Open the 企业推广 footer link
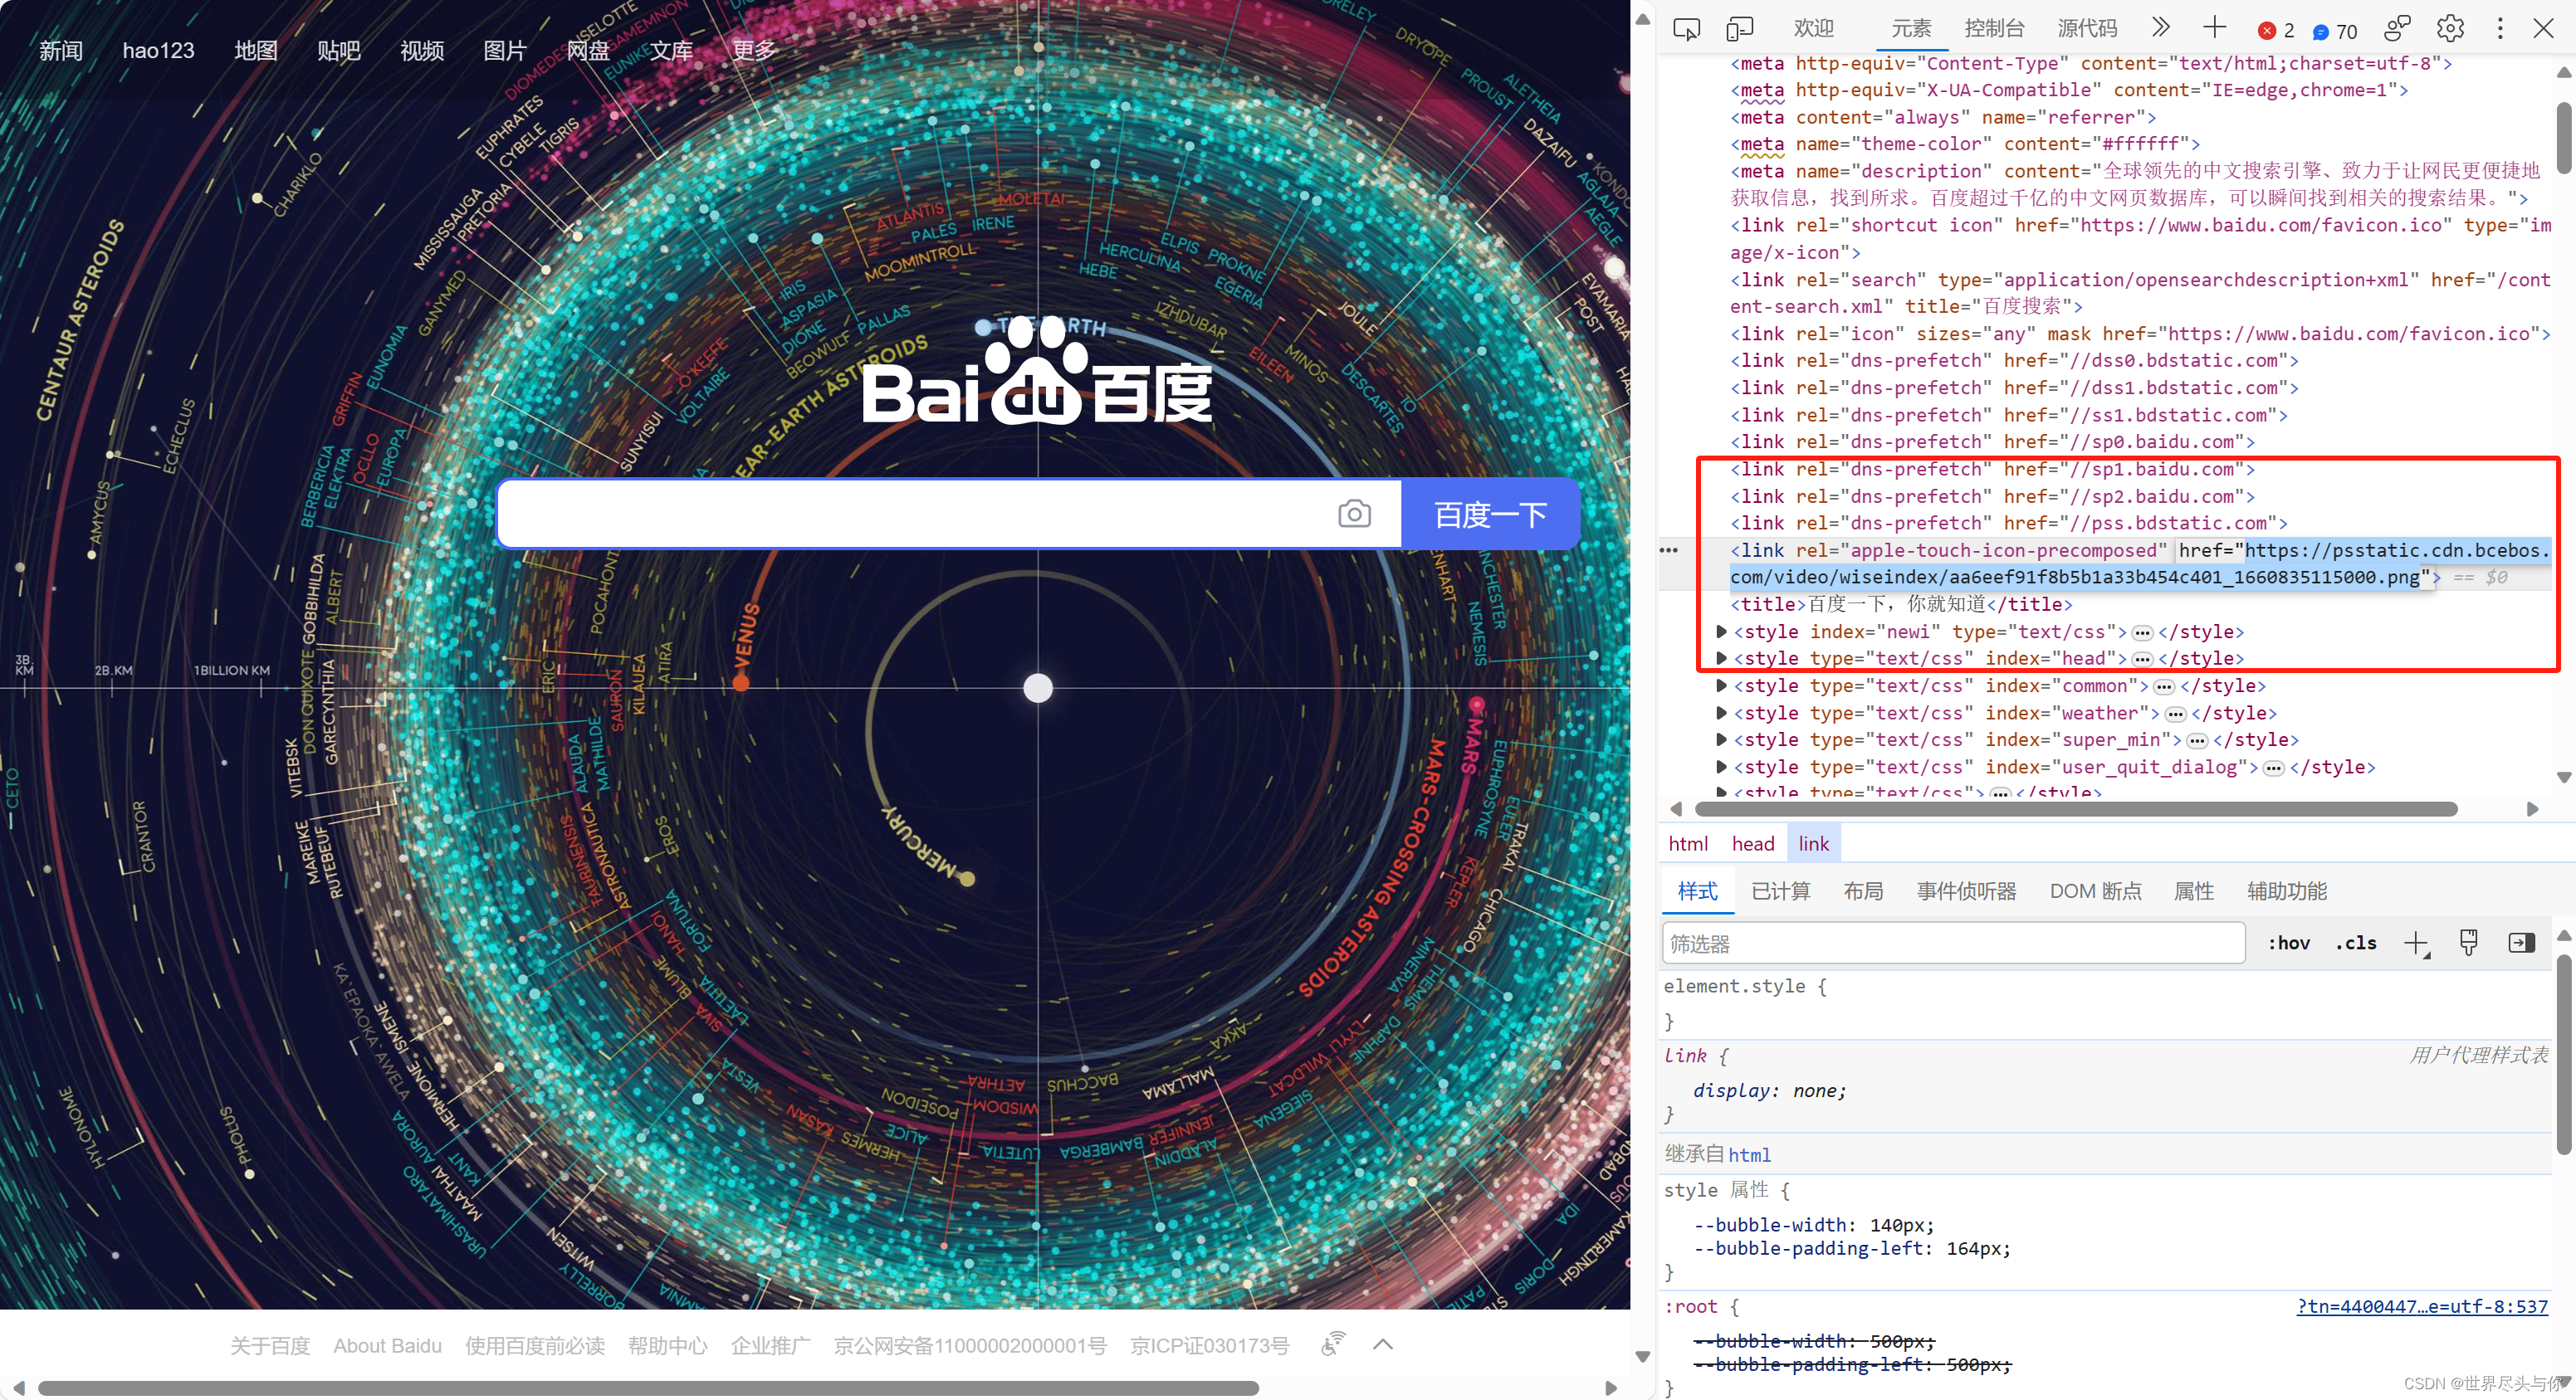This screenshot has width=2576, height=1400. pos(770,1345)
